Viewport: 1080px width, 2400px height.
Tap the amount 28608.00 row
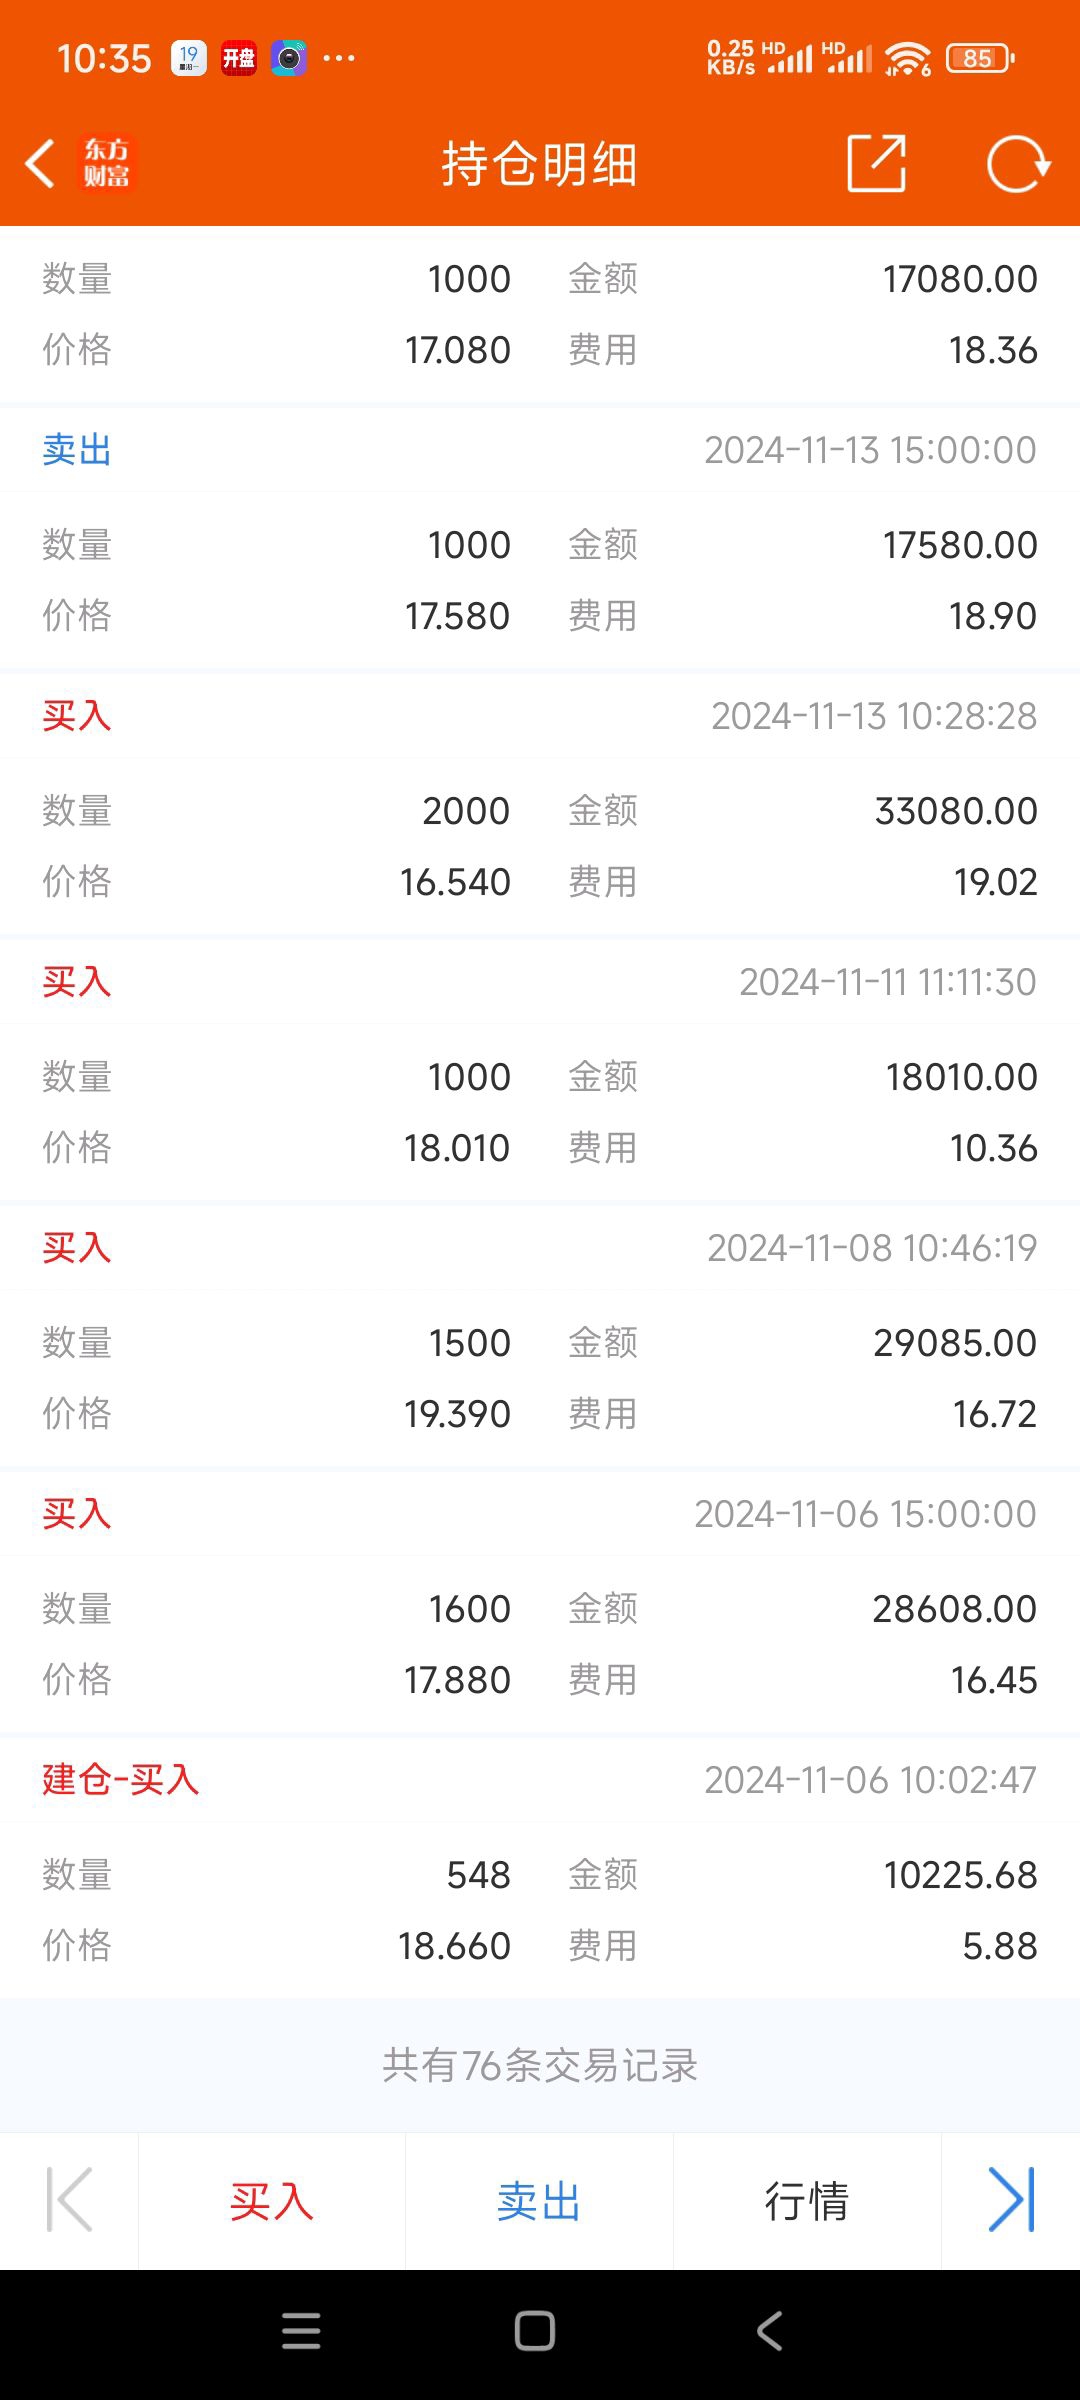[540, 1609]
